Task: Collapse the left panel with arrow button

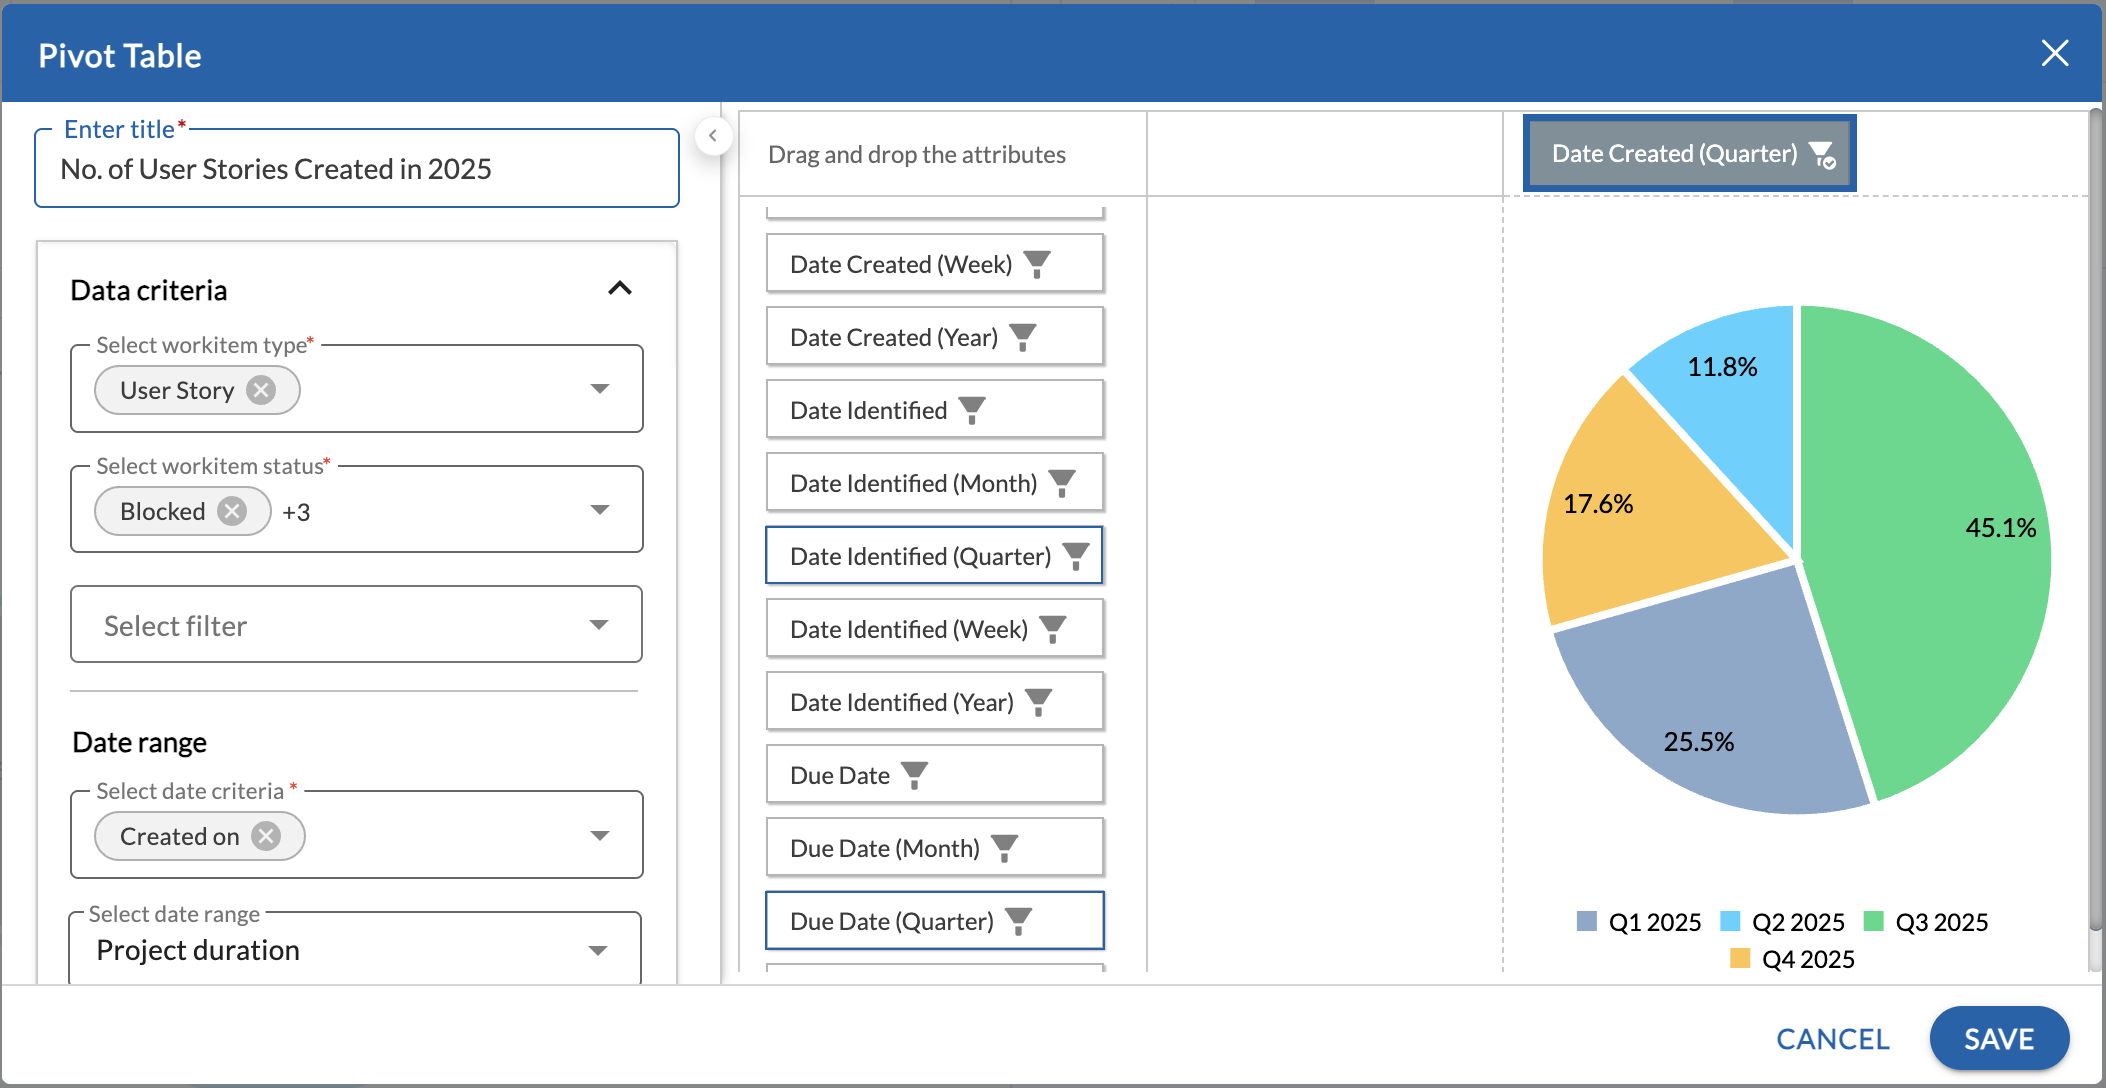Action: (713, 136)
